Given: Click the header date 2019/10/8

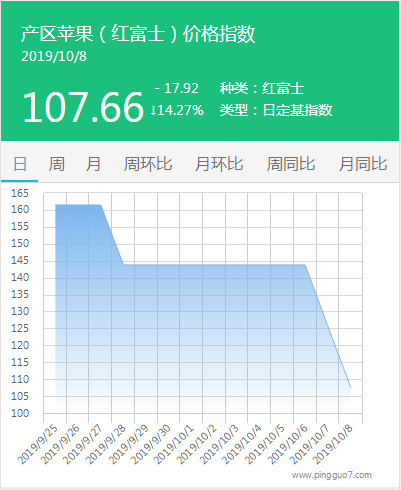Looking at the screenshot, I should click(x=54, y=56).
